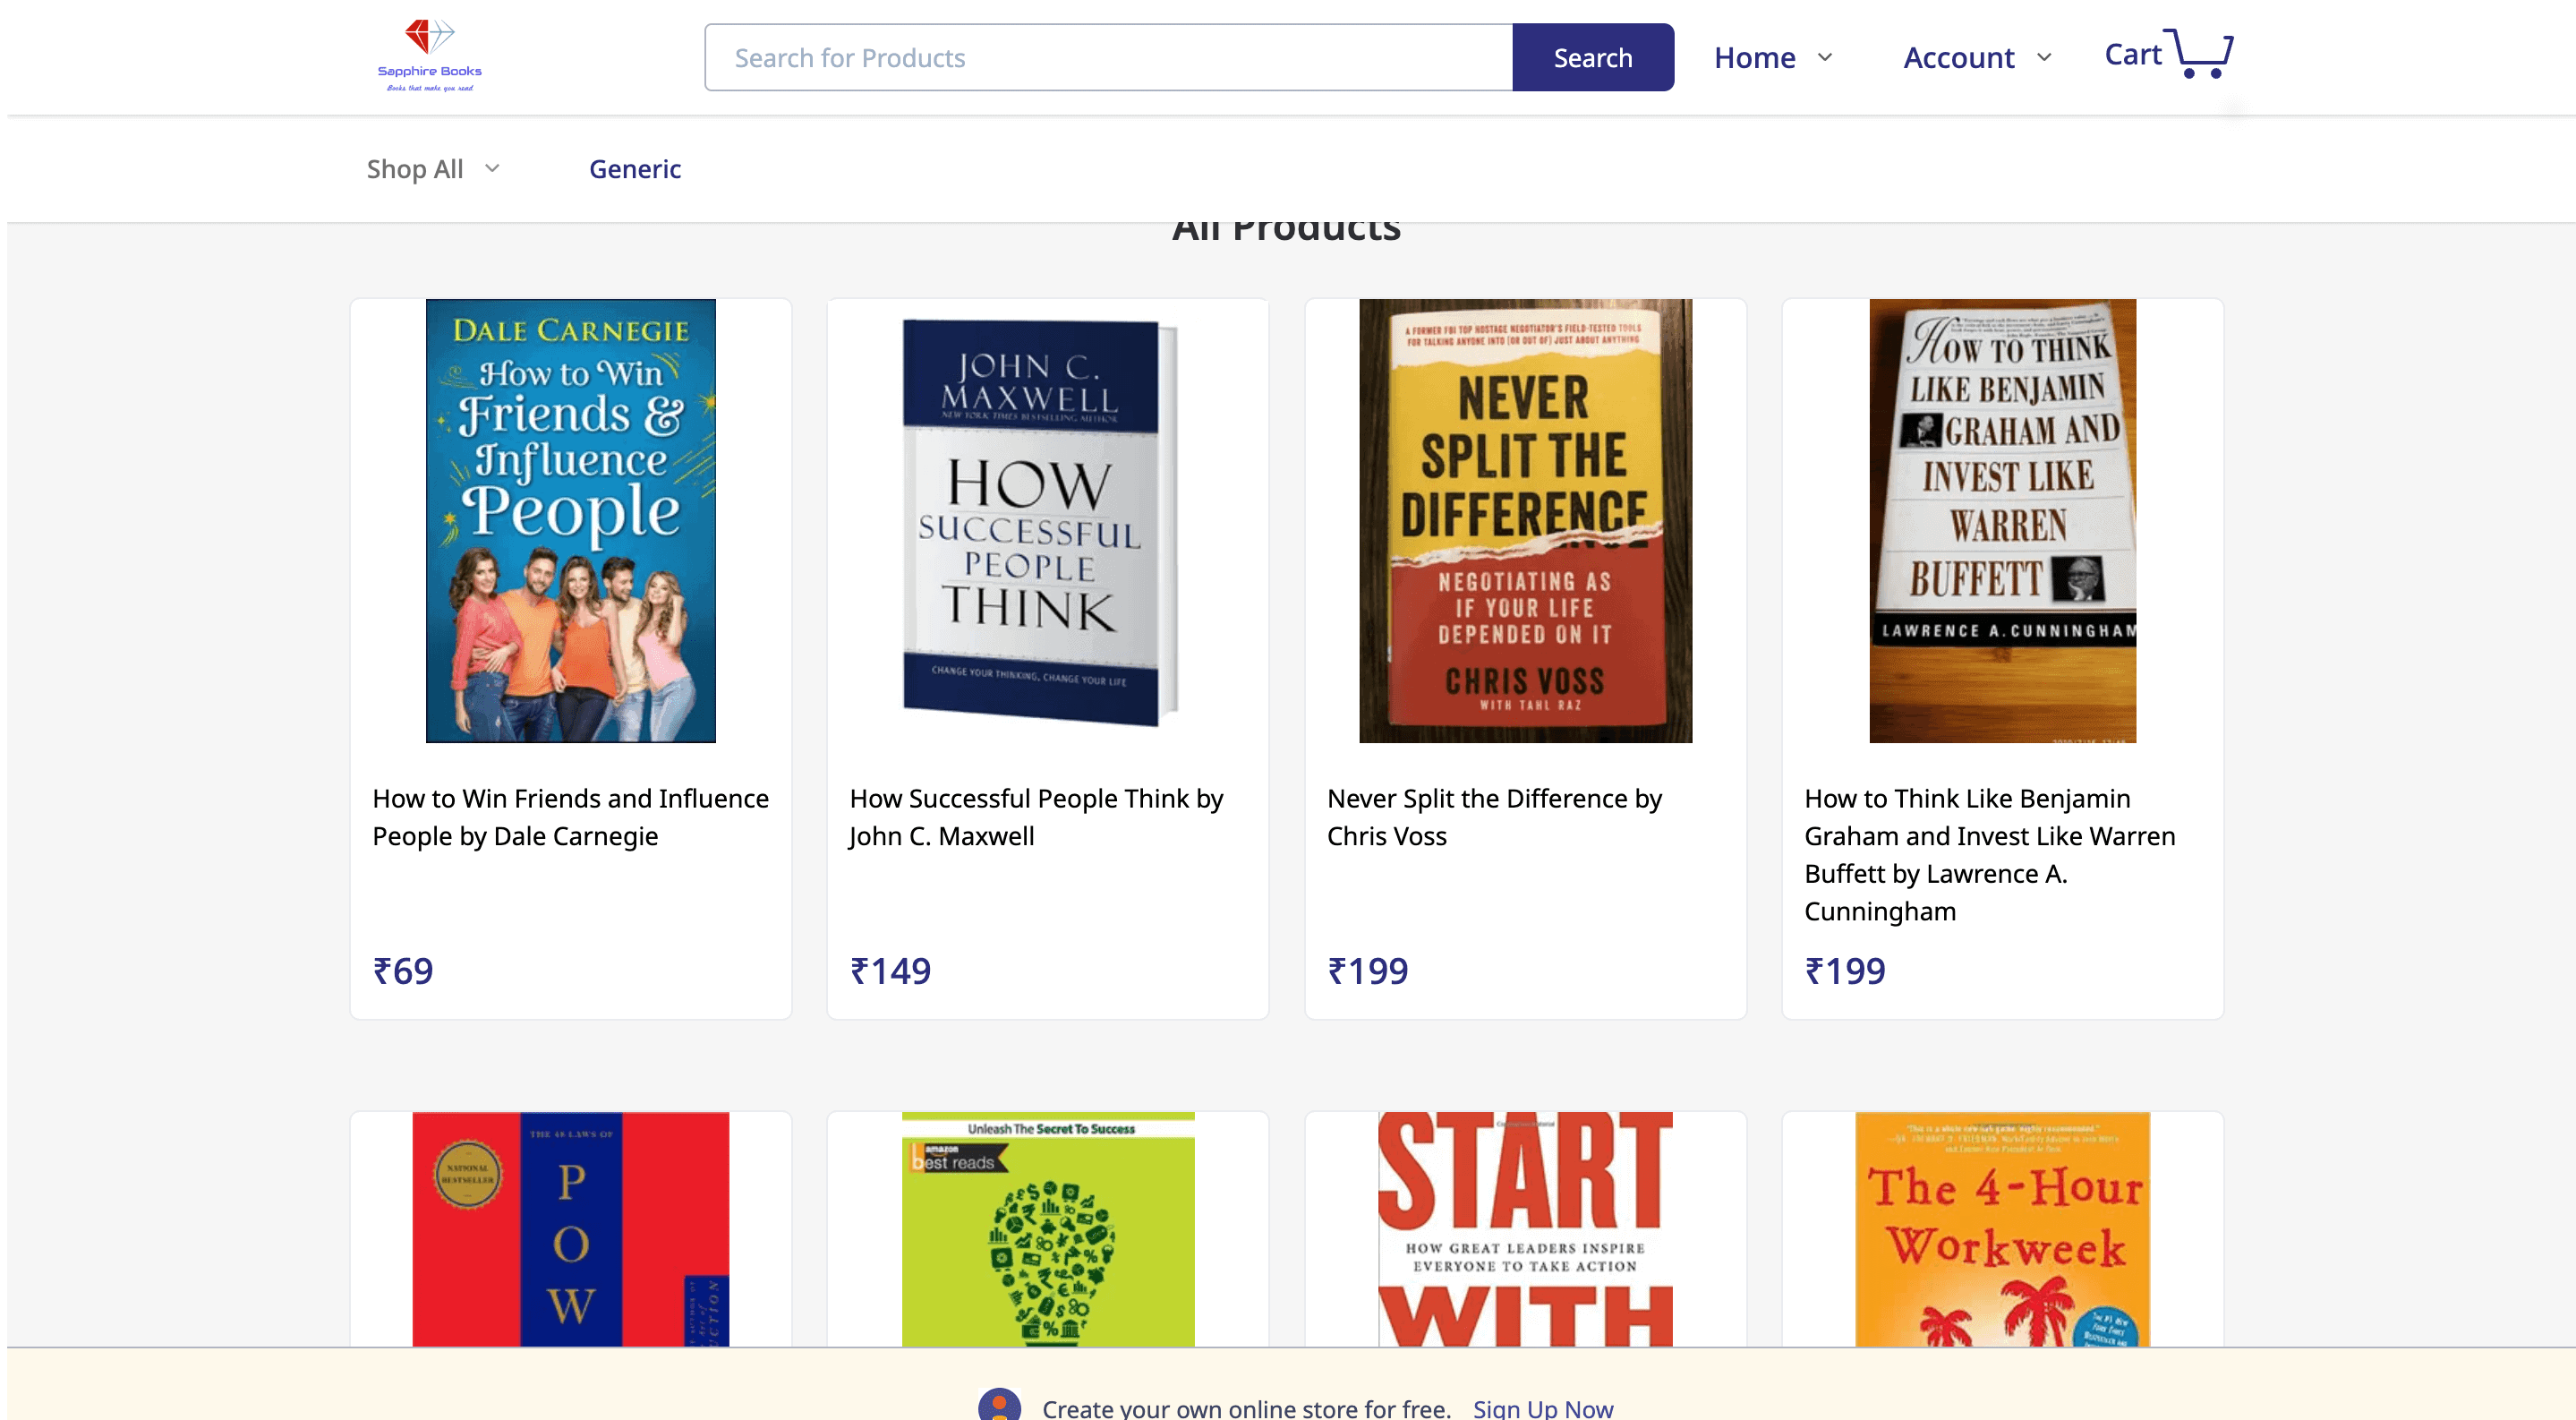Expand the Home menu chevron
This screenshot has width=2576, height=1420.
point(1825,58)
